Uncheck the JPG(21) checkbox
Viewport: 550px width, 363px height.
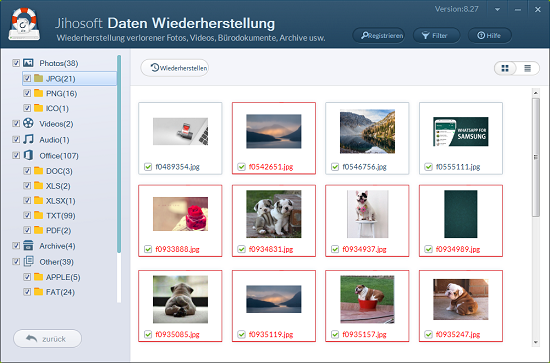pyautogui.click(x=27, y=78)
